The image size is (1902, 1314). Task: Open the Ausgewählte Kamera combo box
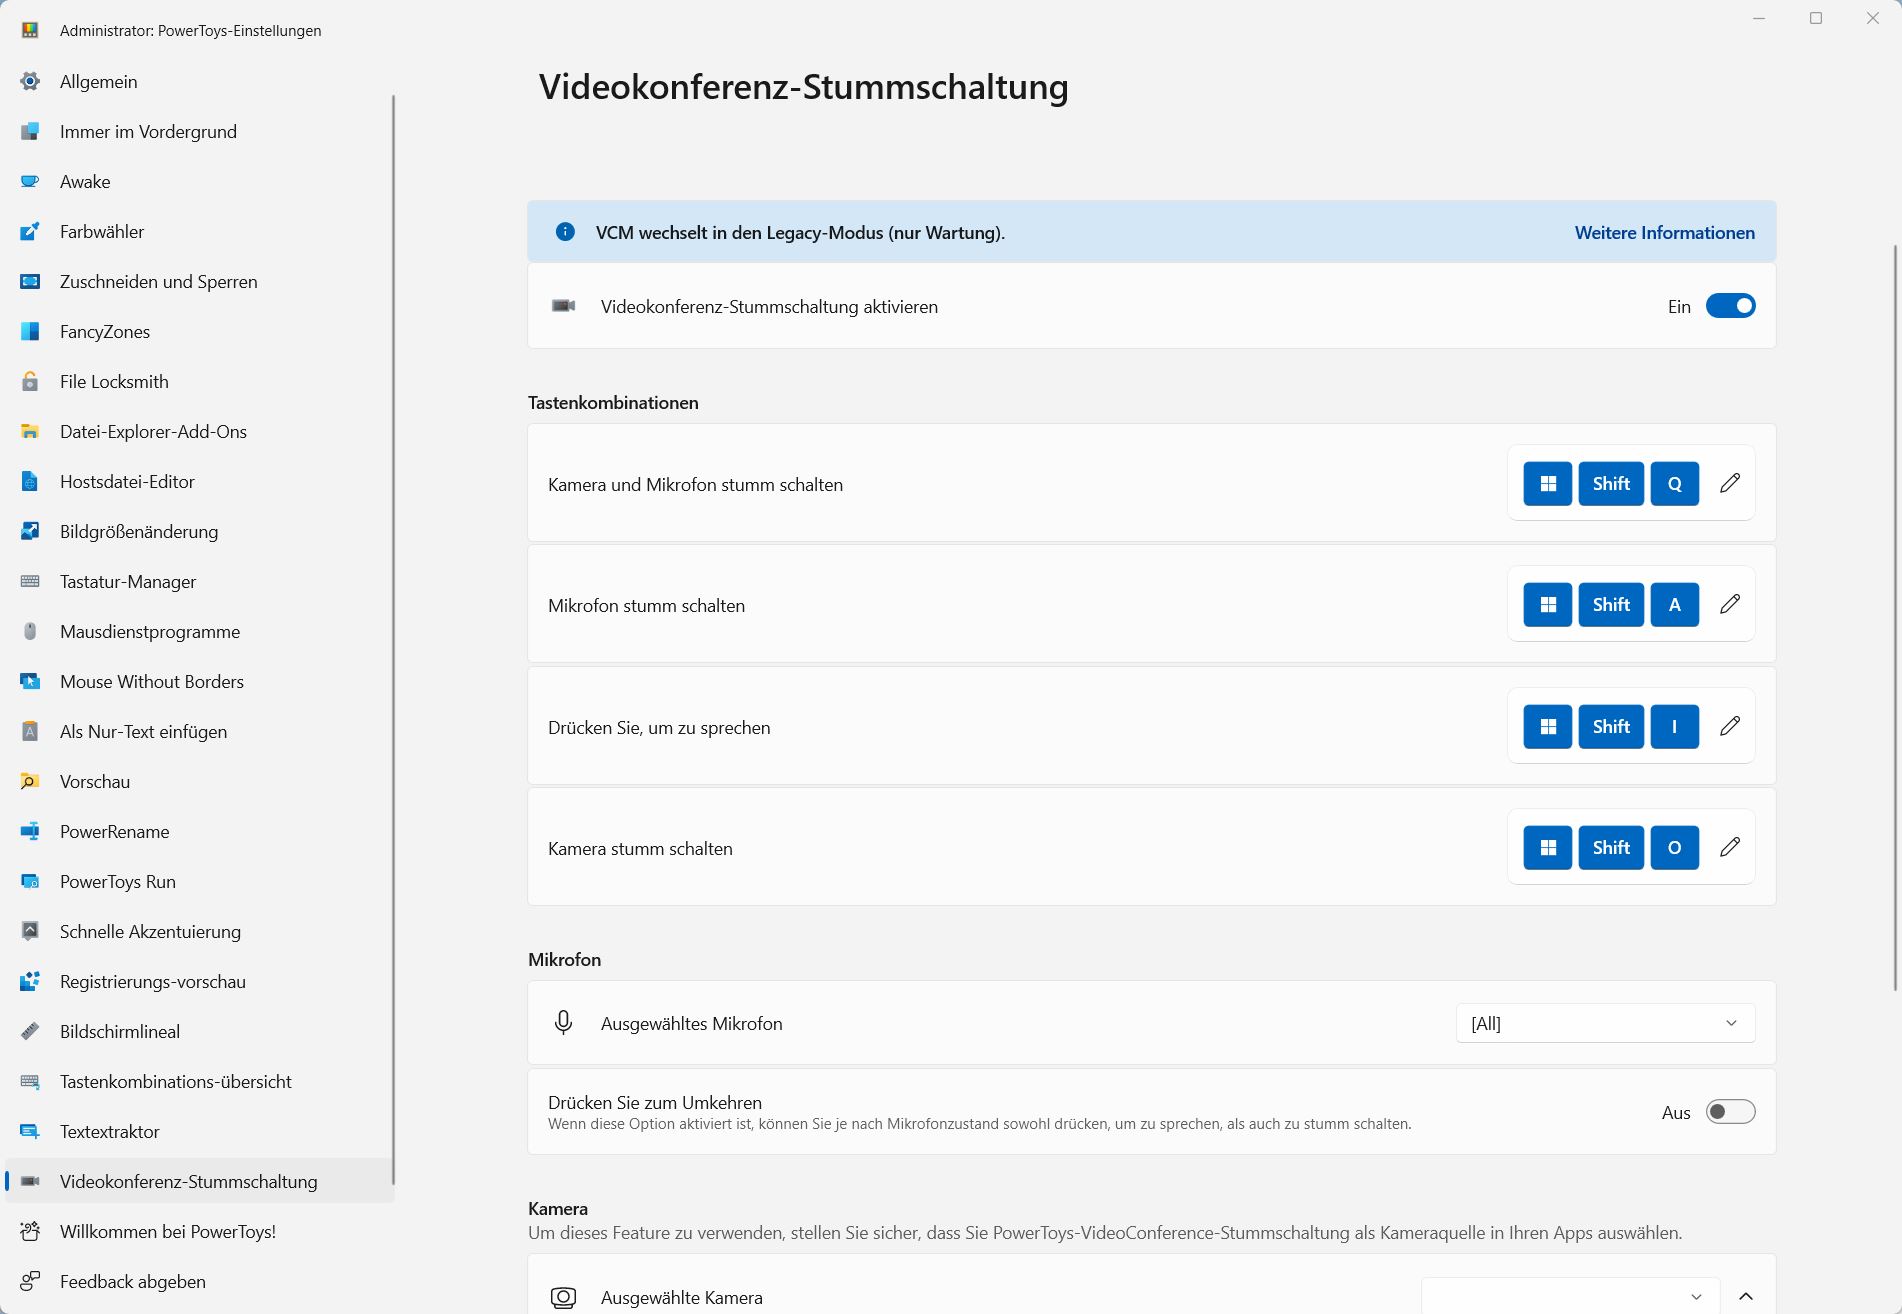click(x=1569, y=1297)
